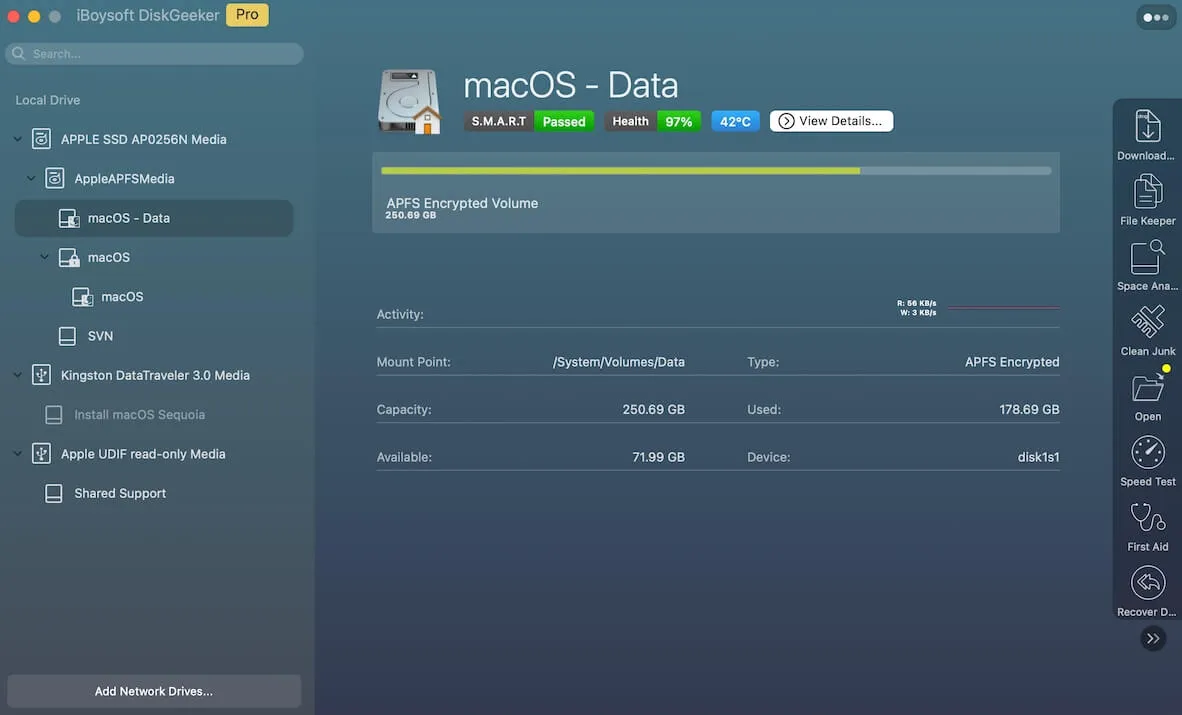
Task: Click the Pro license badge
Action: point(247,14)
